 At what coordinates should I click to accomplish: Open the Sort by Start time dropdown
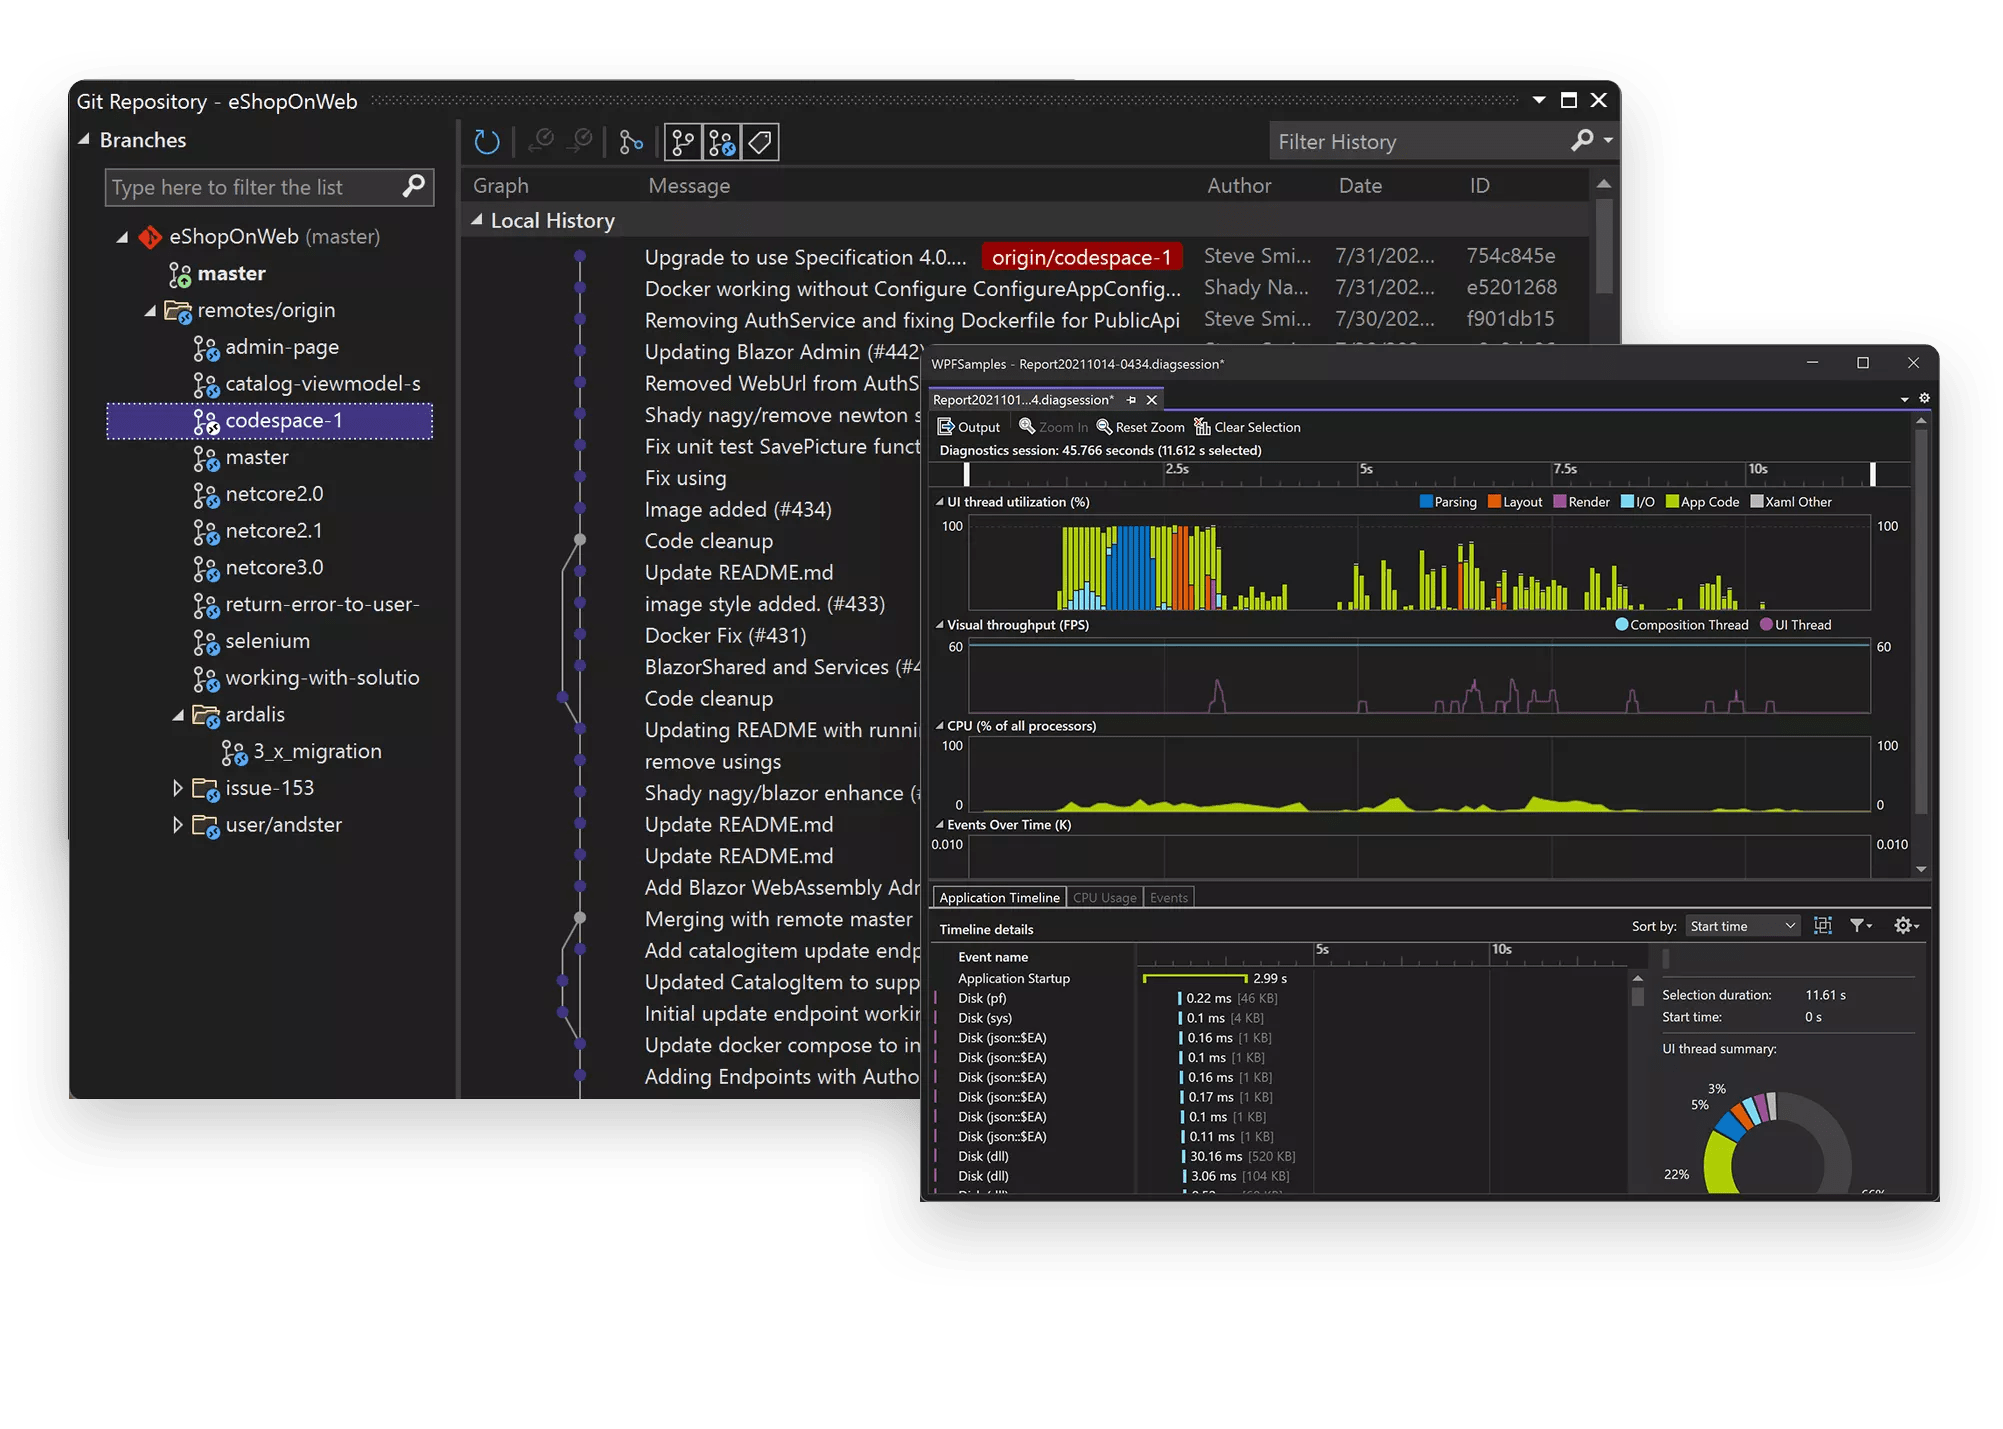click(1742, 925)
